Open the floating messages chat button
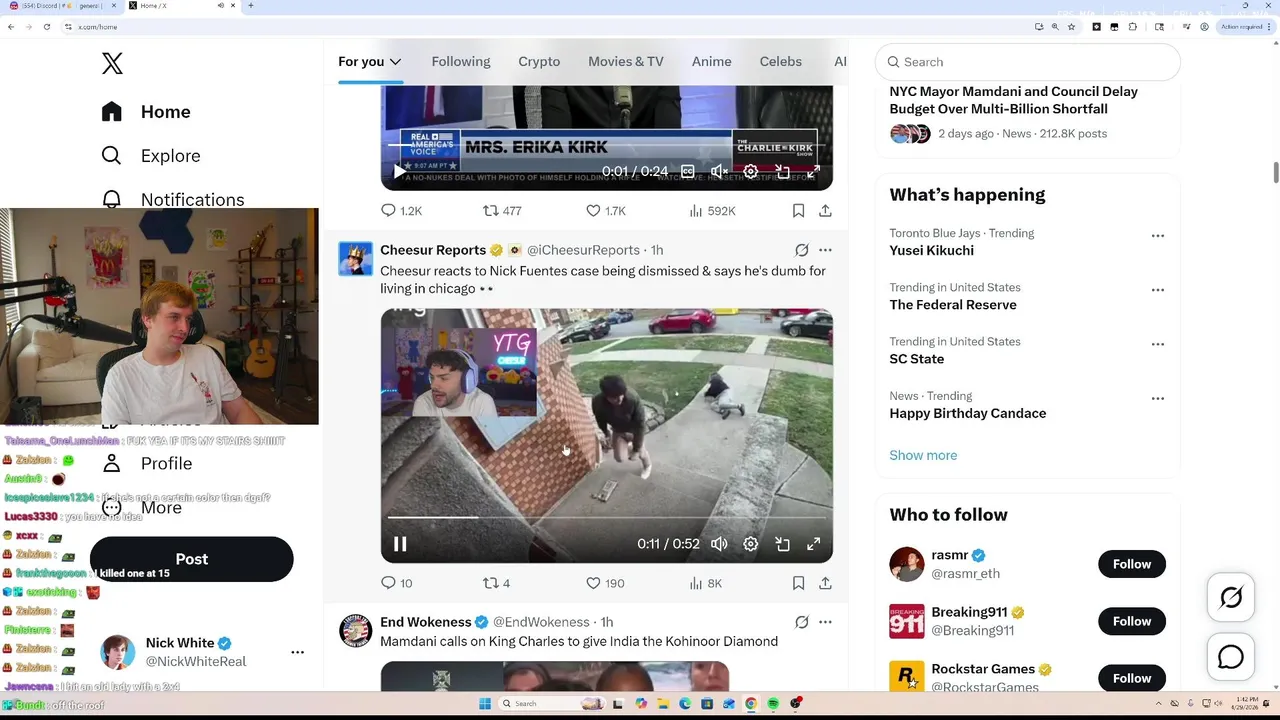The image size is (1280, 720). click(1231, 657)
